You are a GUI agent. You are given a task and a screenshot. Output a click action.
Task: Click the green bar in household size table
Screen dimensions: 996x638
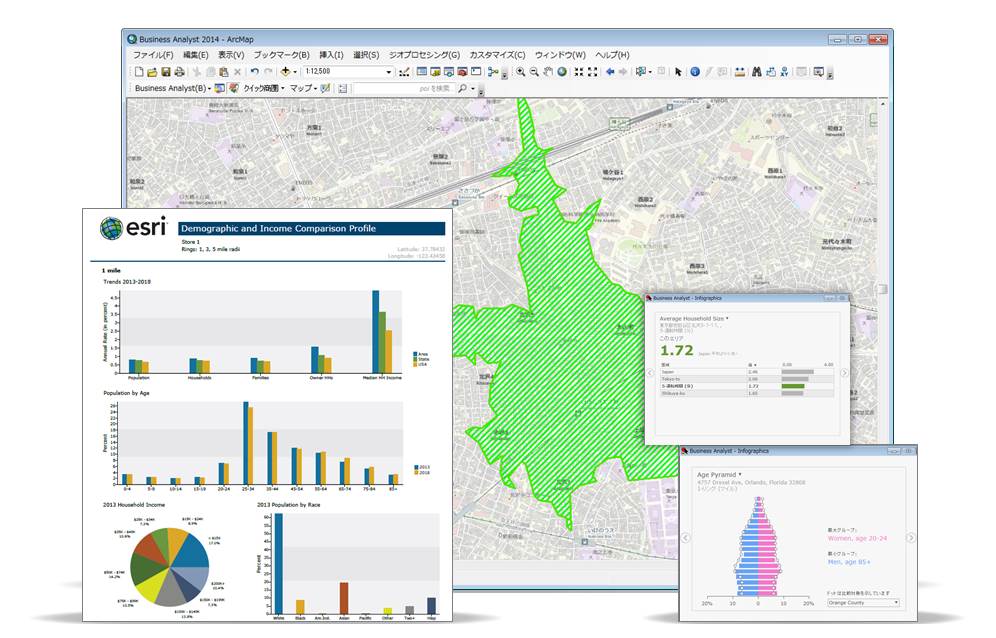tap(793, 386)
